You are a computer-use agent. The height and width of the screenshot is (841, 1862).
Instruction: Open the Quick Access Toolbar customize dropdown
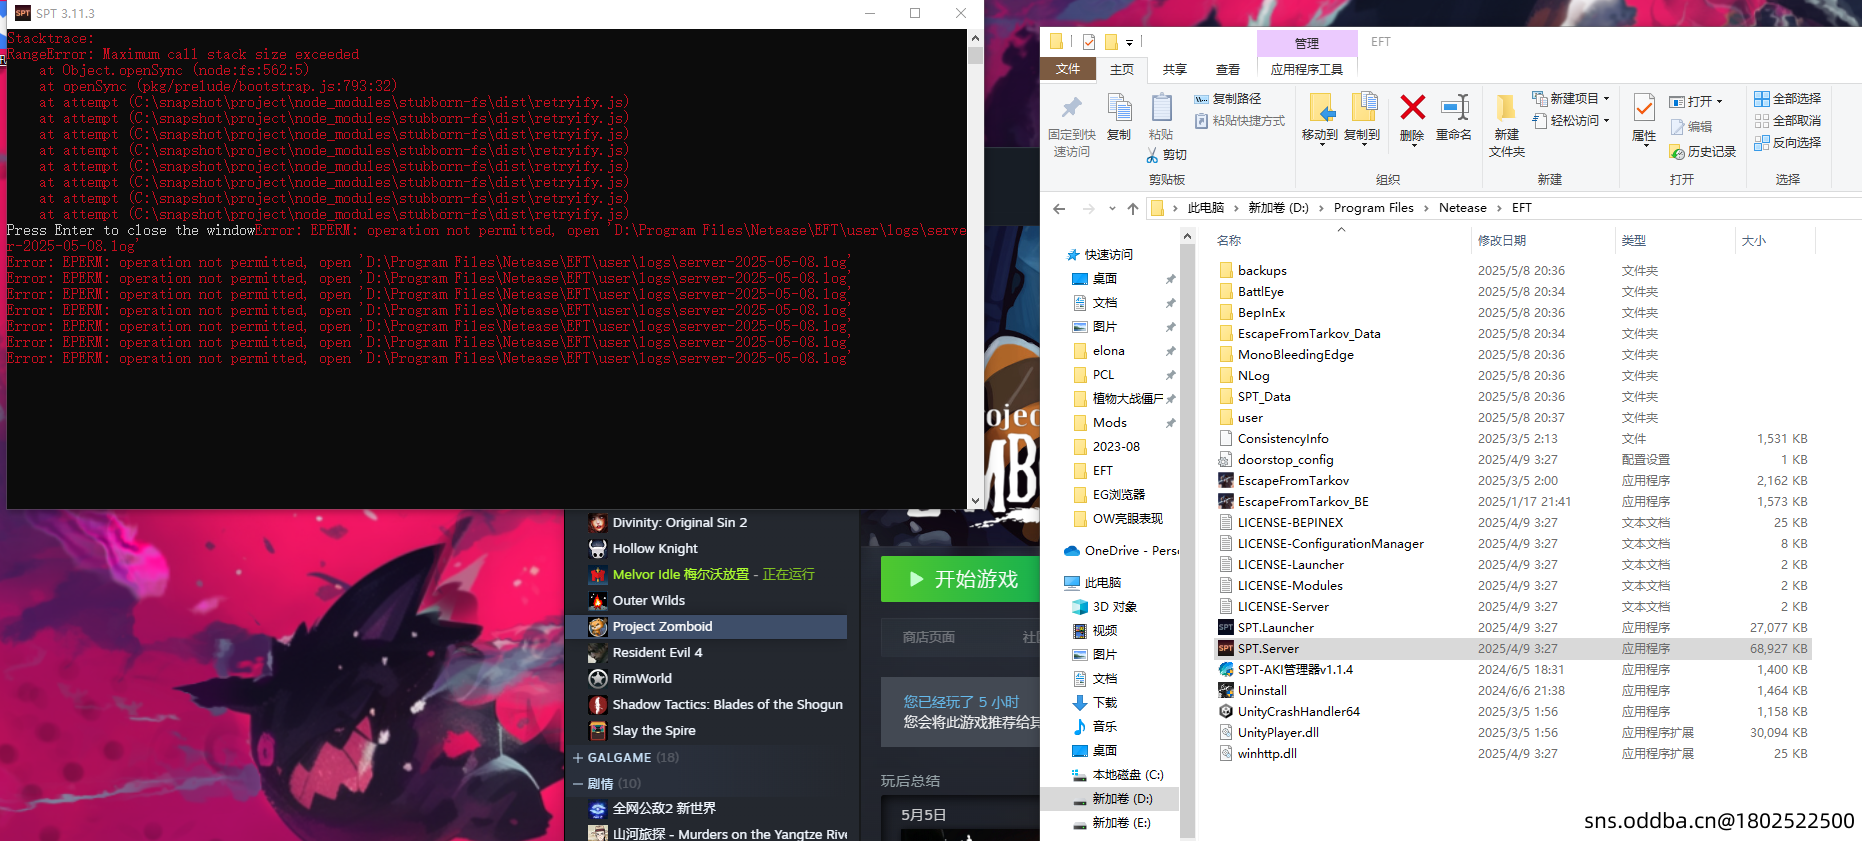click(x=1129, y=42)
